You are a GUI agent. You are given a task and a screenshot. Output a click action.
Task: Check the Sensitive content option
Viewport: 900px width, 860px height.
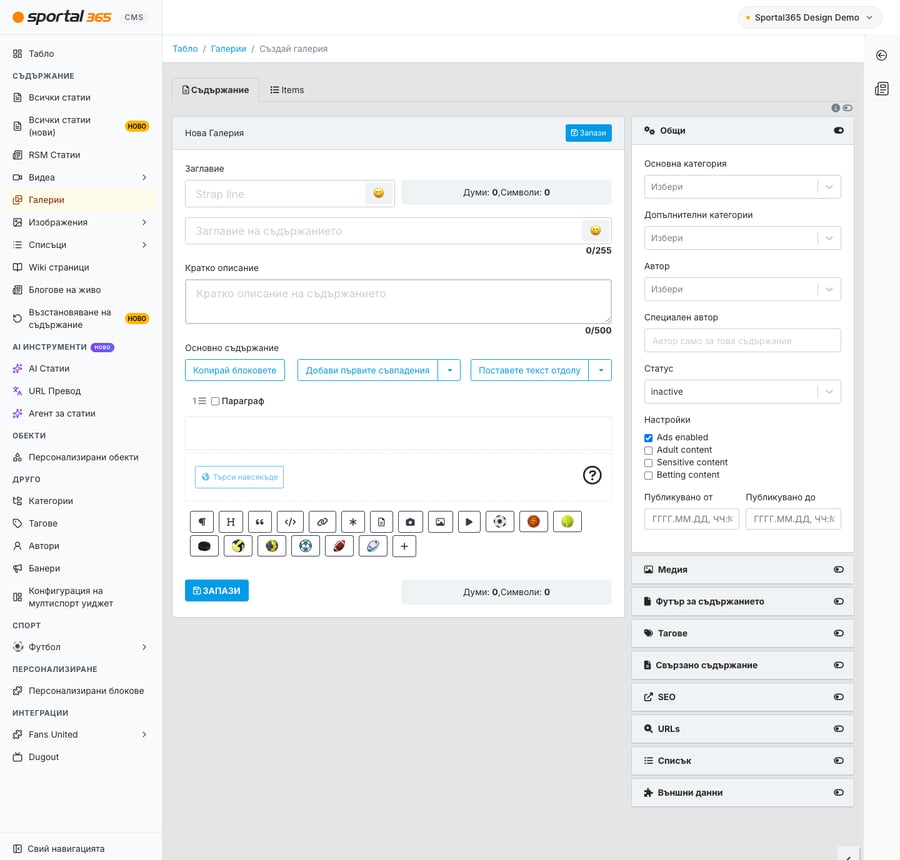point(648,463)
